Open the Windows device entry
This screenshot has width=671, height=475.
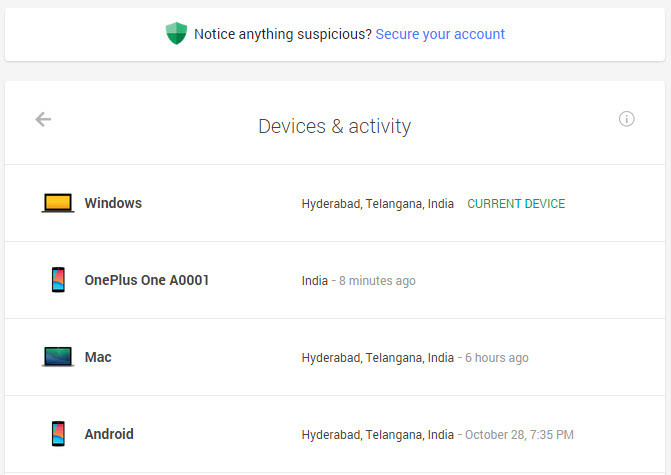click(x=335, y=203)
